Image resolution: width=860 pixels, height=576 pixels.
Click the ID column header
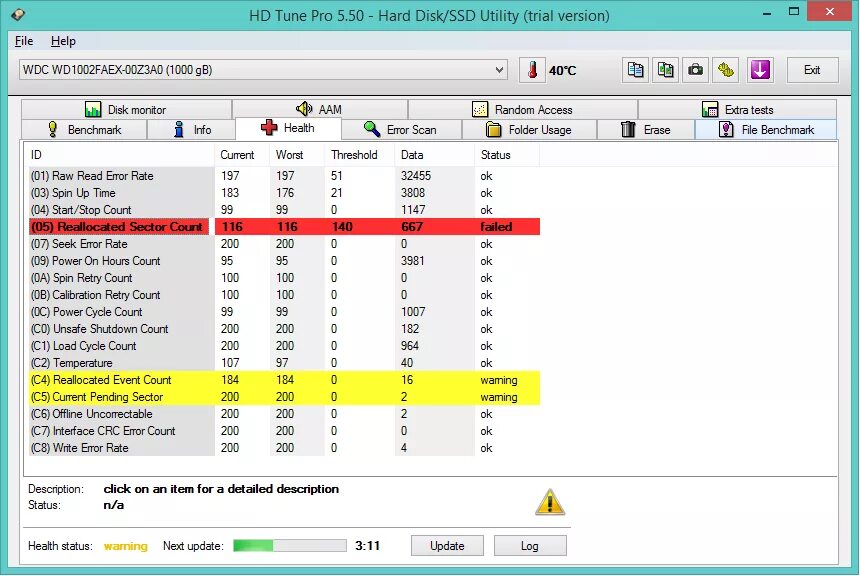pyautogui.click(x=121, y=155)
